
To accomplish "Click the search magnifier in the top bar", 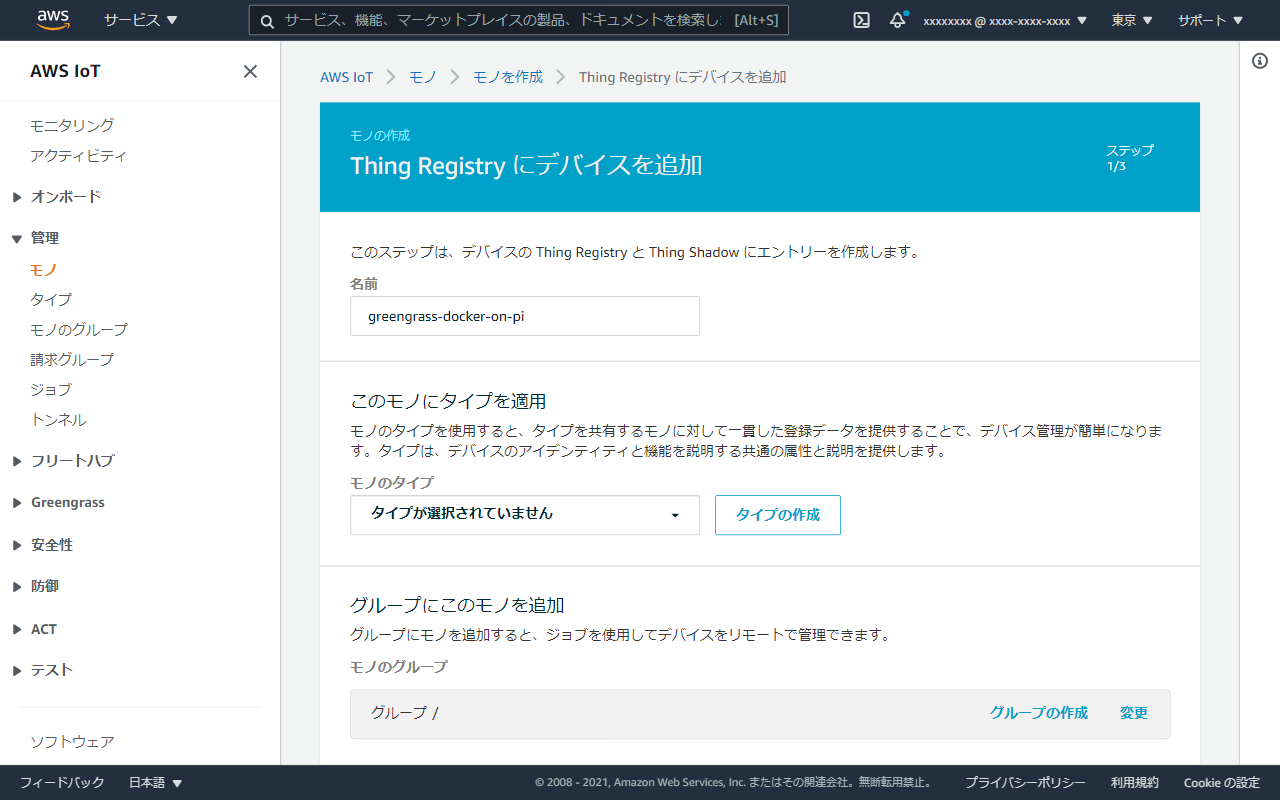I will point(265,20).
